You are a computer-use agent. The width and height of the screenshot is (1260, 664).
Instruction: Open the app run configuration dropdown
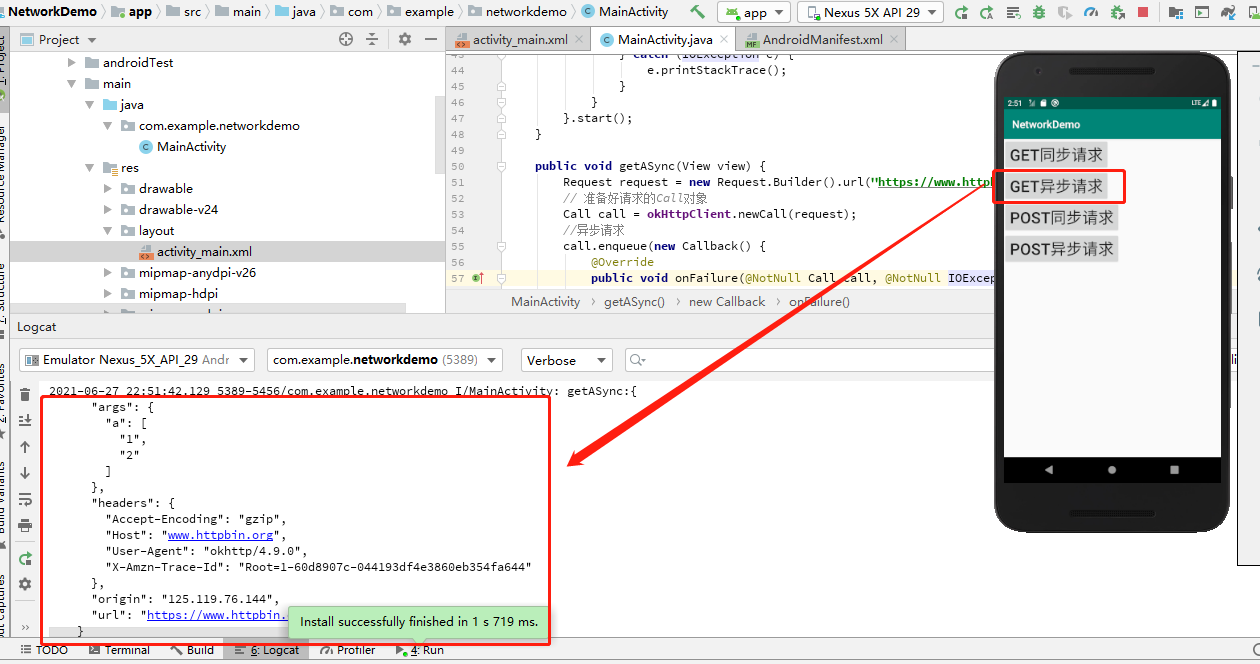click(x=753, y=13)
